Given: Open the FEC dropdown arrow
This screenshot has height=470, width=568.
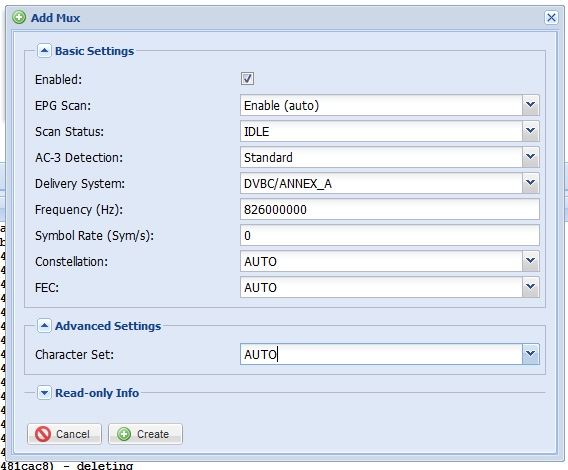Looking at the screenshot, I should point(531,287).
